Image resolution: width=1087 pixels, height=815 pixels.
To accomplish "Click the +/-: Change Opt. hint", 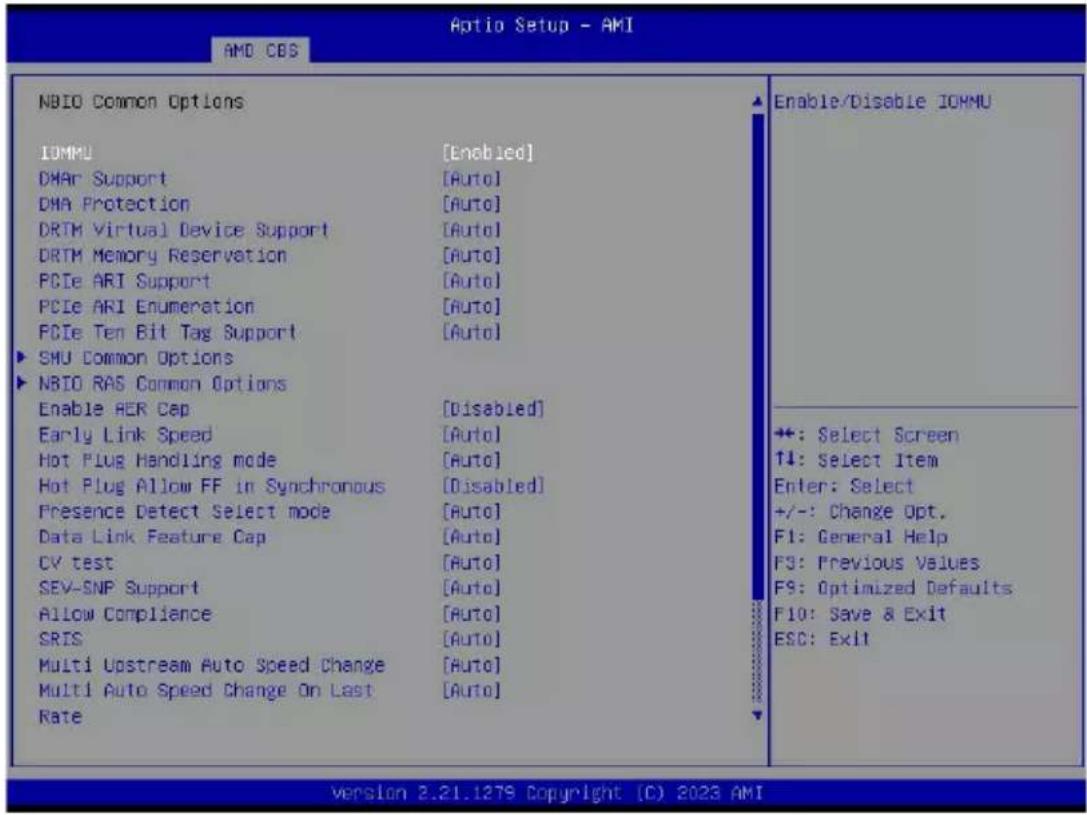I will point(860,512).
